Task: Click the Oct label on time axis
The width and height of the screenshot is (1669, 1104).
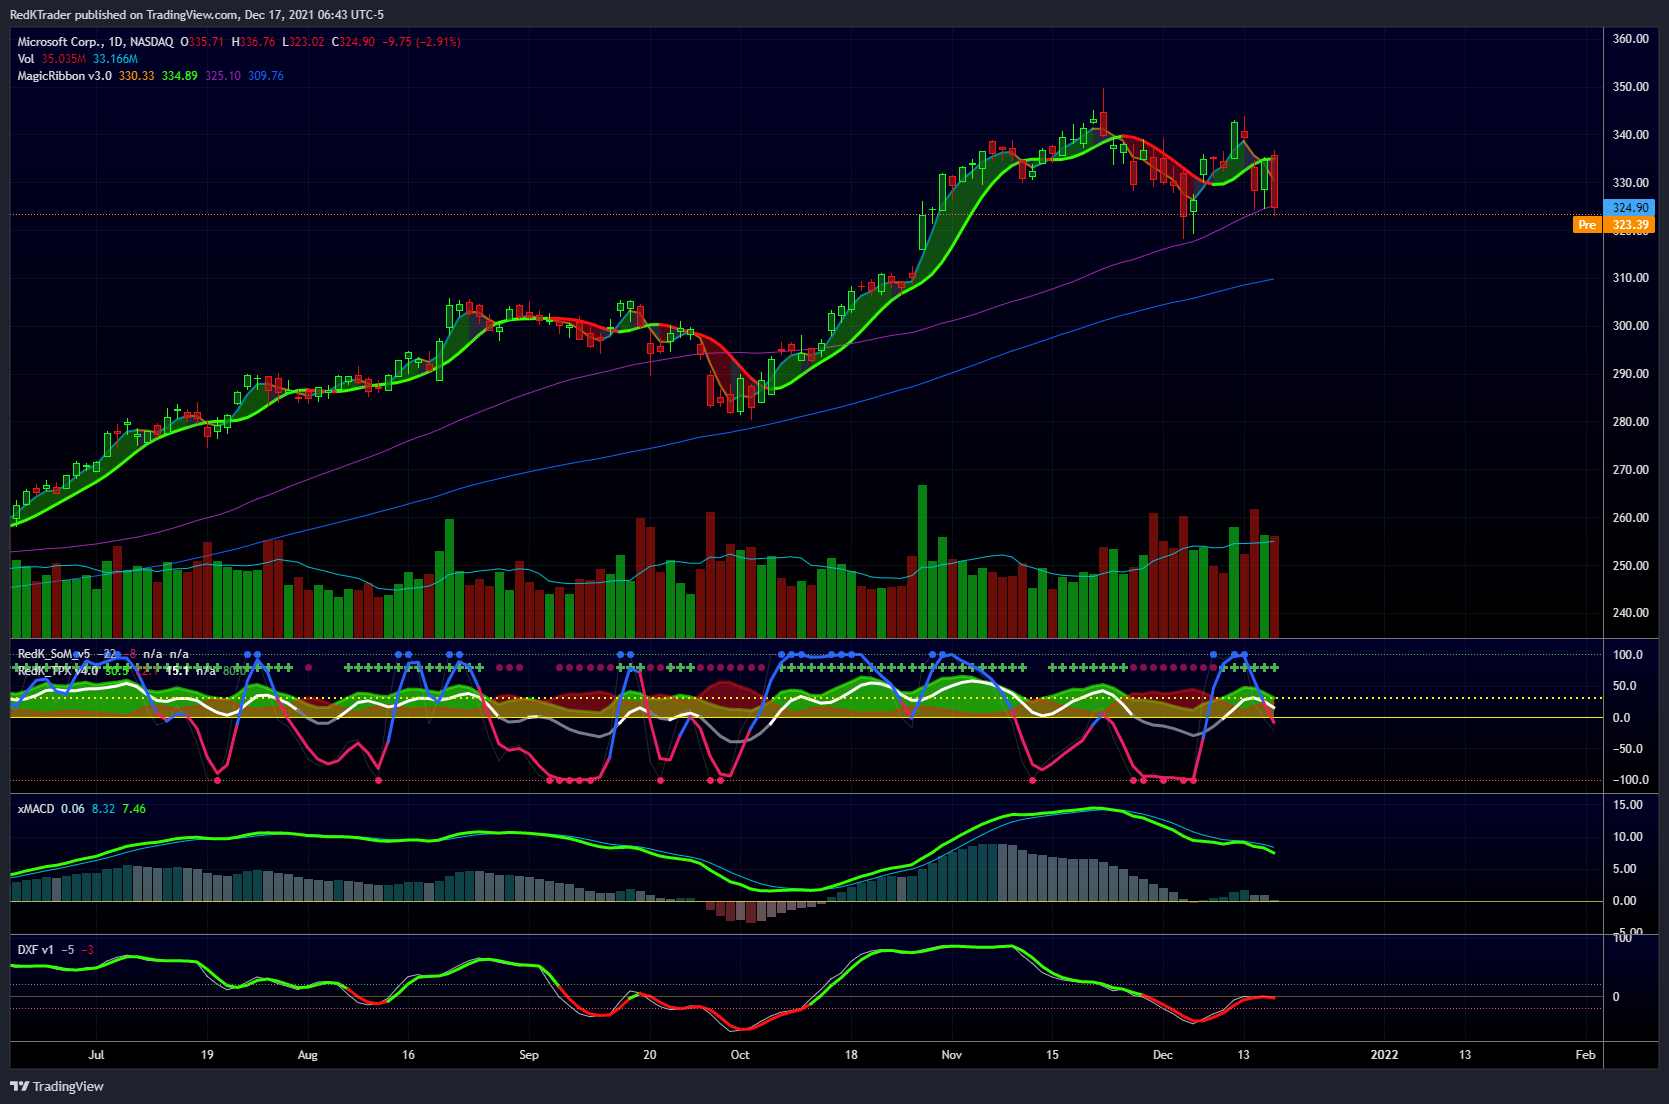Action: click(x=740, y=1055)
